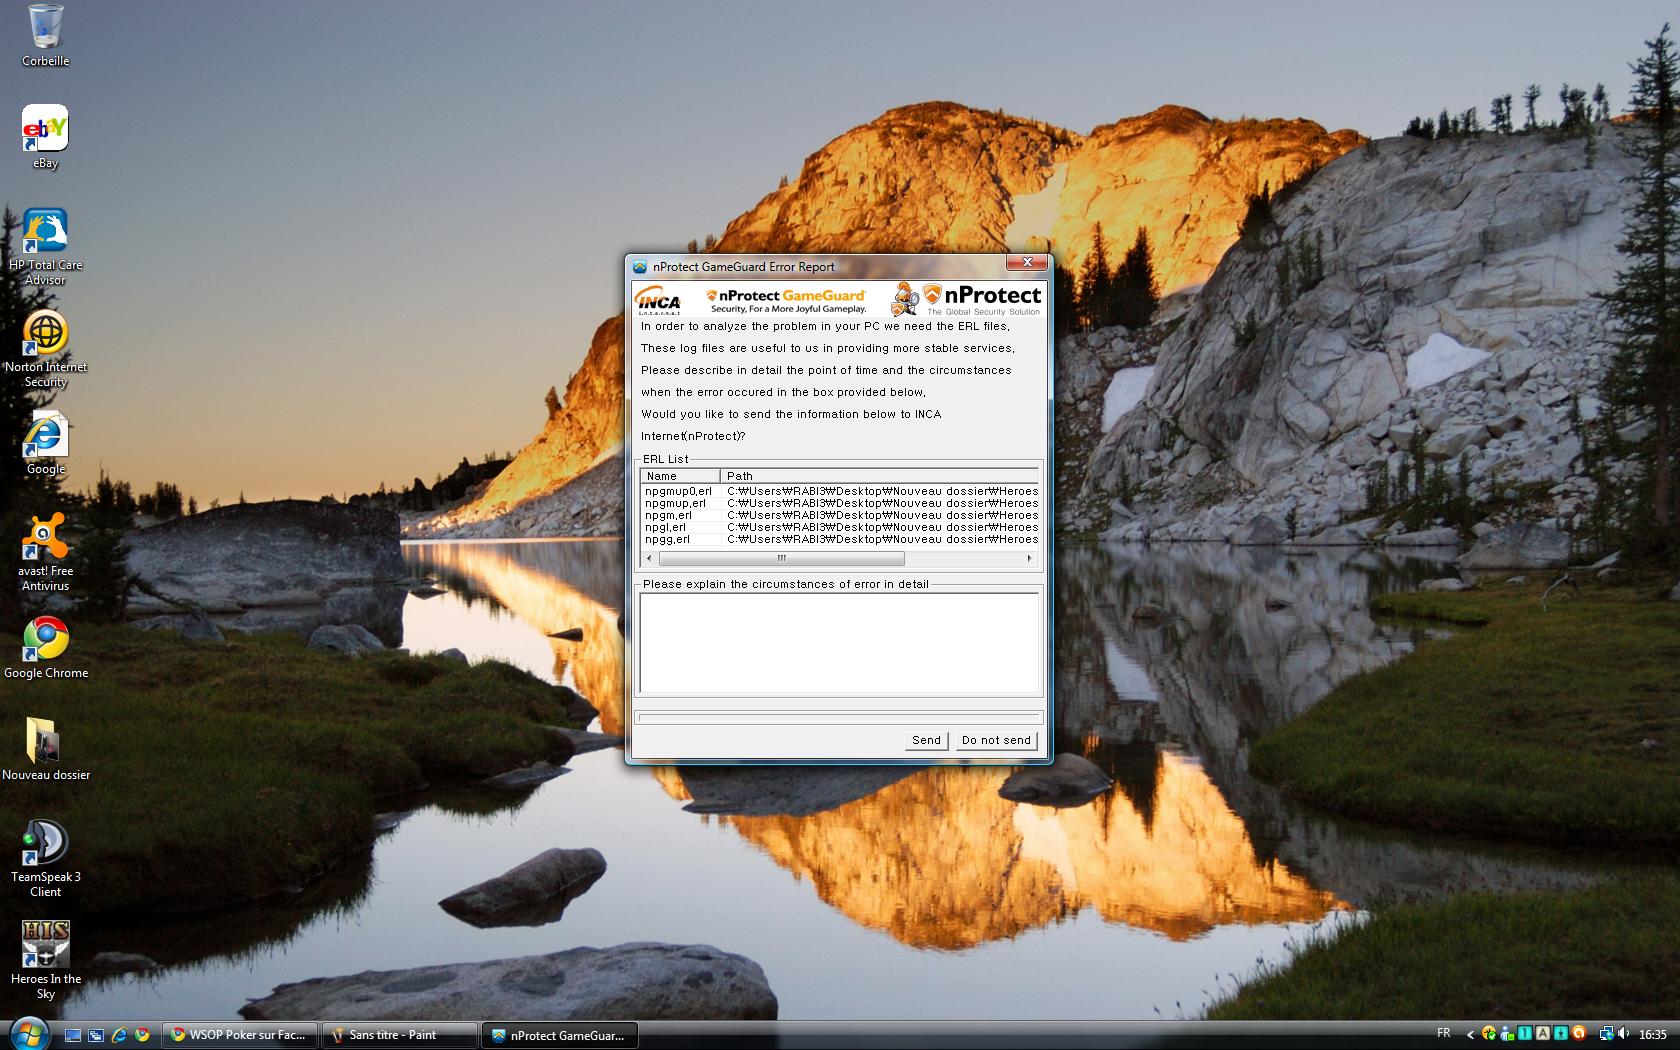Click the 16:35 system clock

(x=1653, y=1034)
